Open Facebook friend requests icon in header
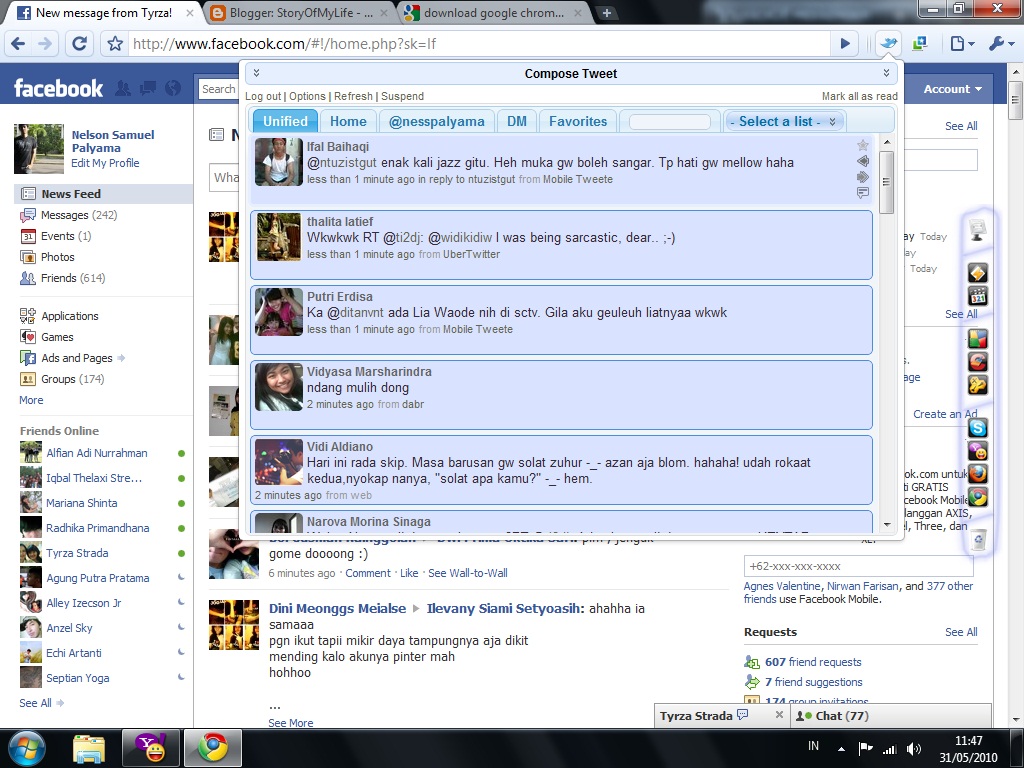 pyautogui.click(x=122, y=88)
